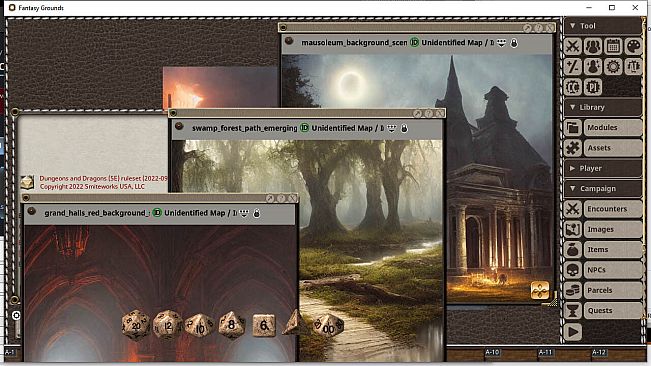Pick the d20 die
The image size is (651, 366).
[136, 325]
